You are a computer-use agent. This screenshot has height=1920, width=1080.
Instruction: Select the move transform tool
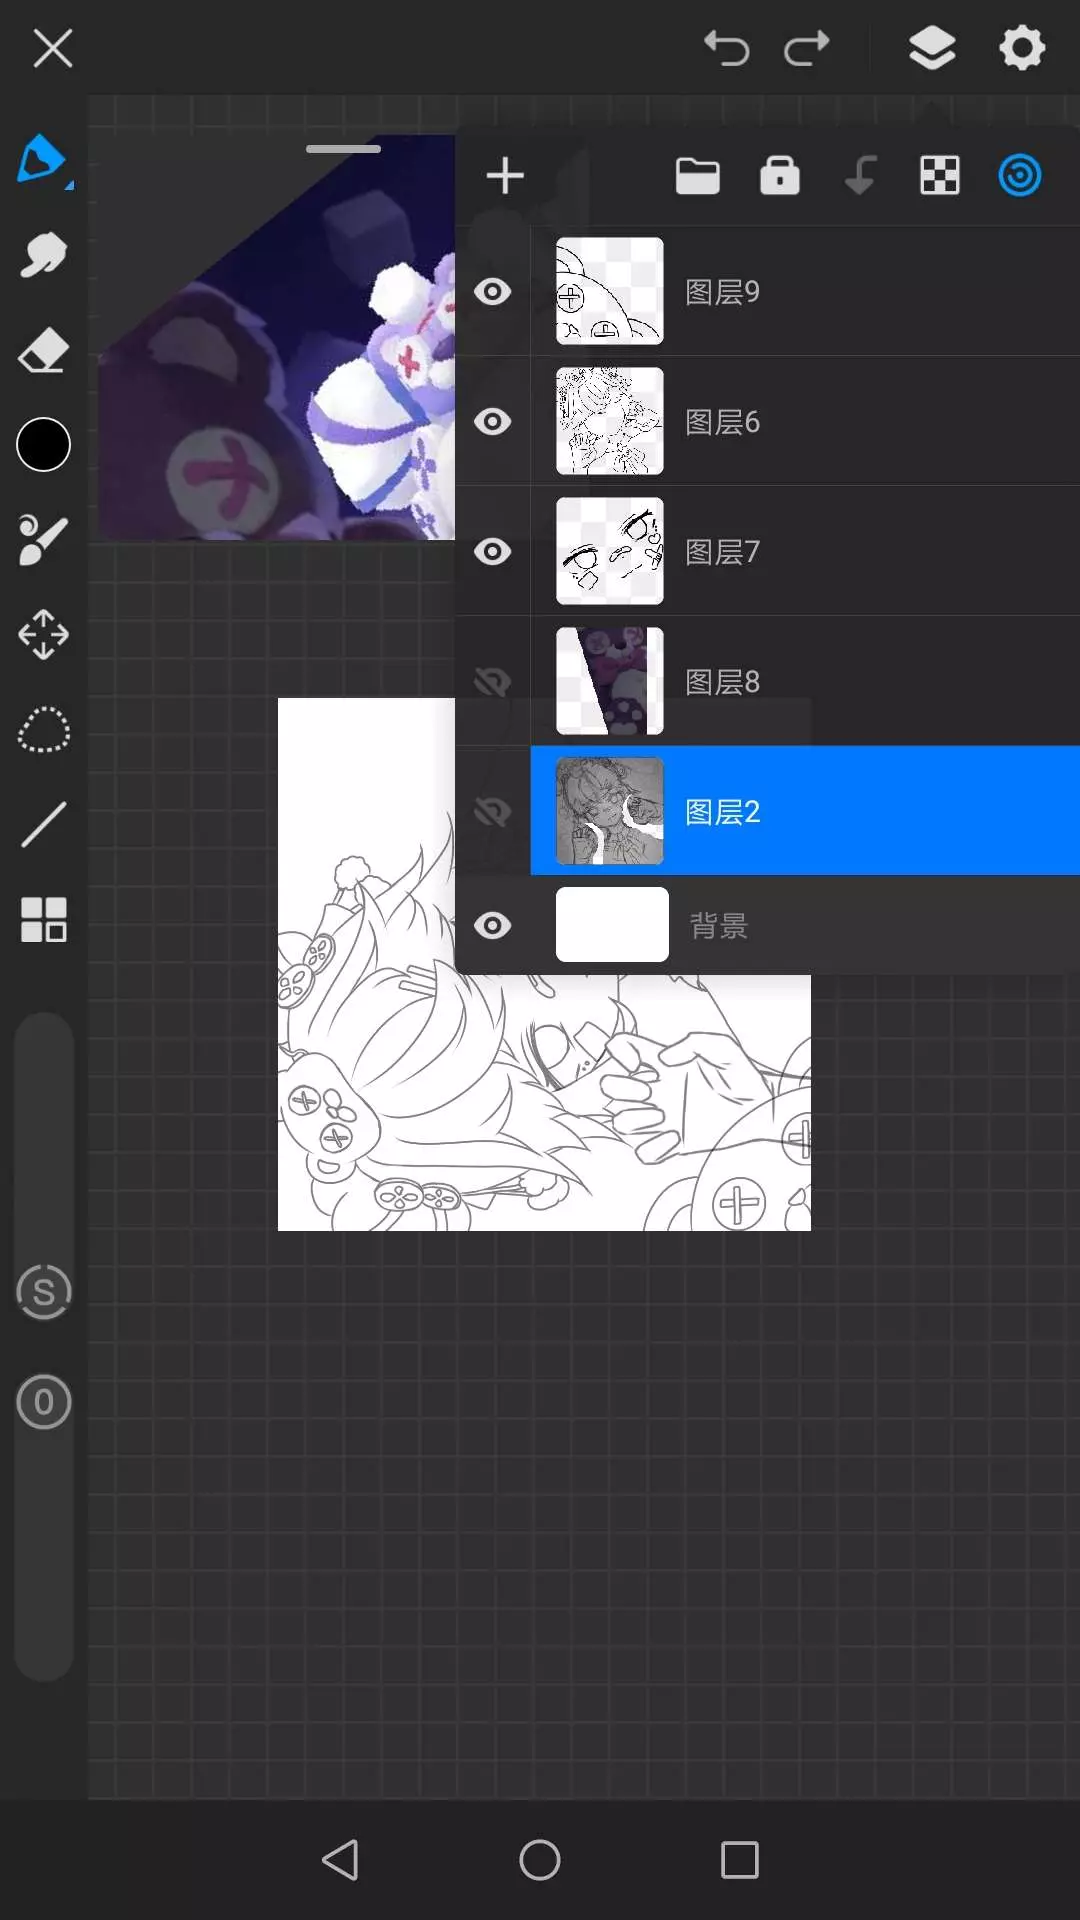(x=43, y=634)
